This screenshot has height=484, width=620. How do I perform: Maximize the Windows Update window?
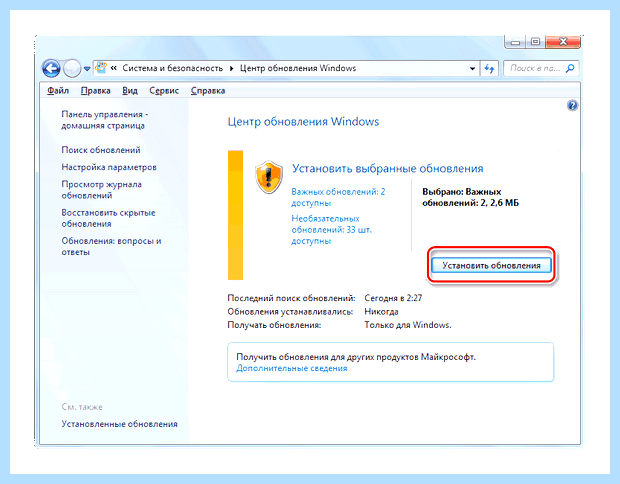coord(535,42)
